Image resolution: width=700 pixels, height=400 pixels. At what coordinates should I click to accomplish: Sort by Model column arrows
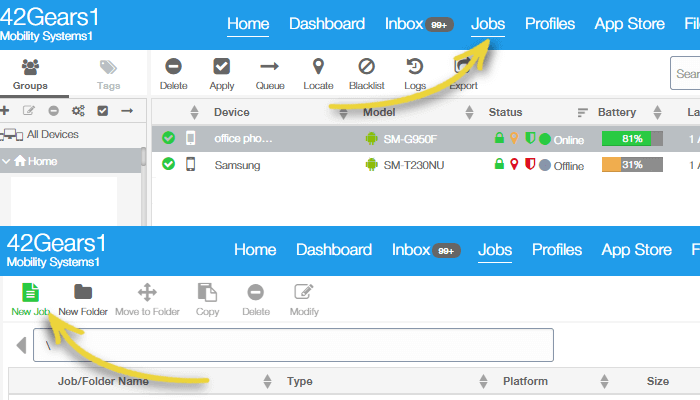(469, 112)
